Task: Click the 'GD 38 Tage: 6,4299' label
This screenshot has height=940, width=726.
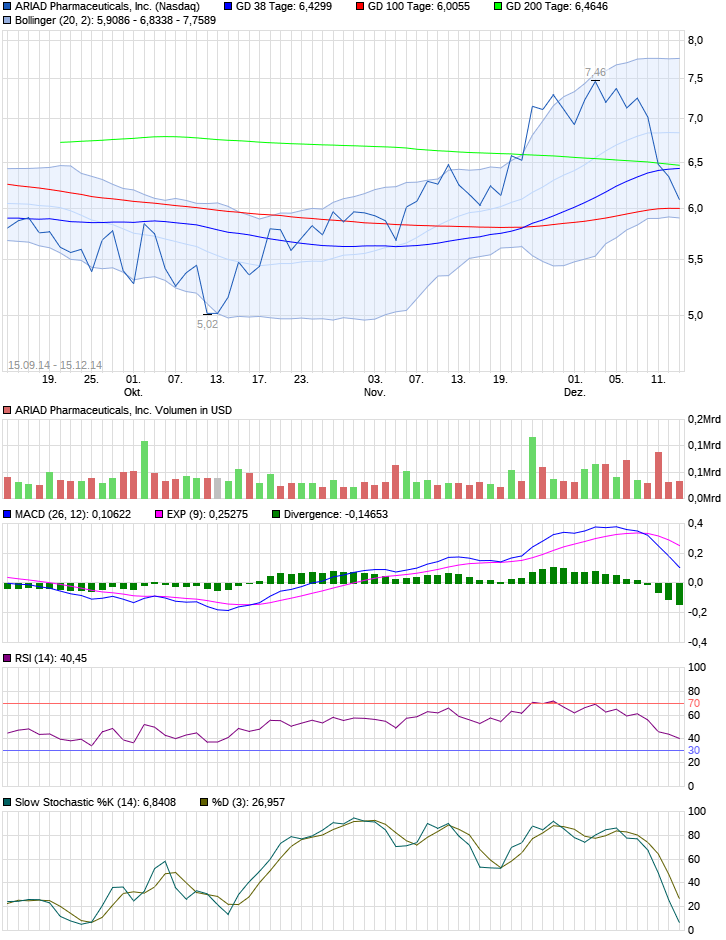Action: tap(284, 7)
